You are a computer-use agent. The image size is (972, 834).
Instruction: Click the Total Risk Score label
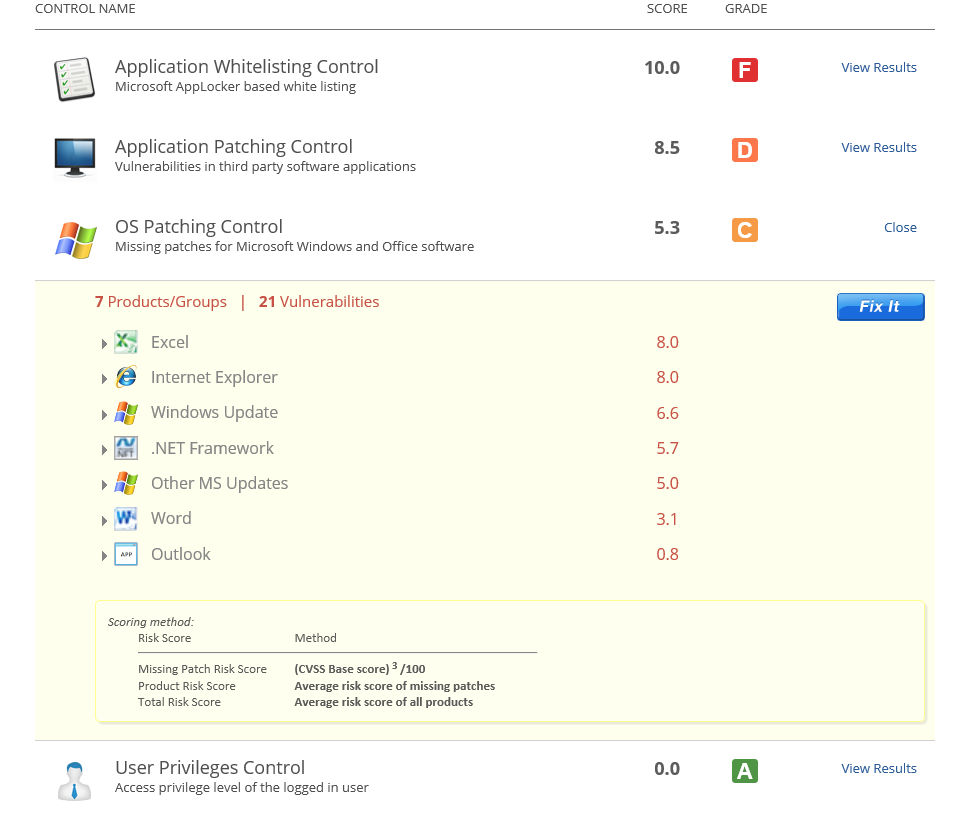(x=179, y=702)
